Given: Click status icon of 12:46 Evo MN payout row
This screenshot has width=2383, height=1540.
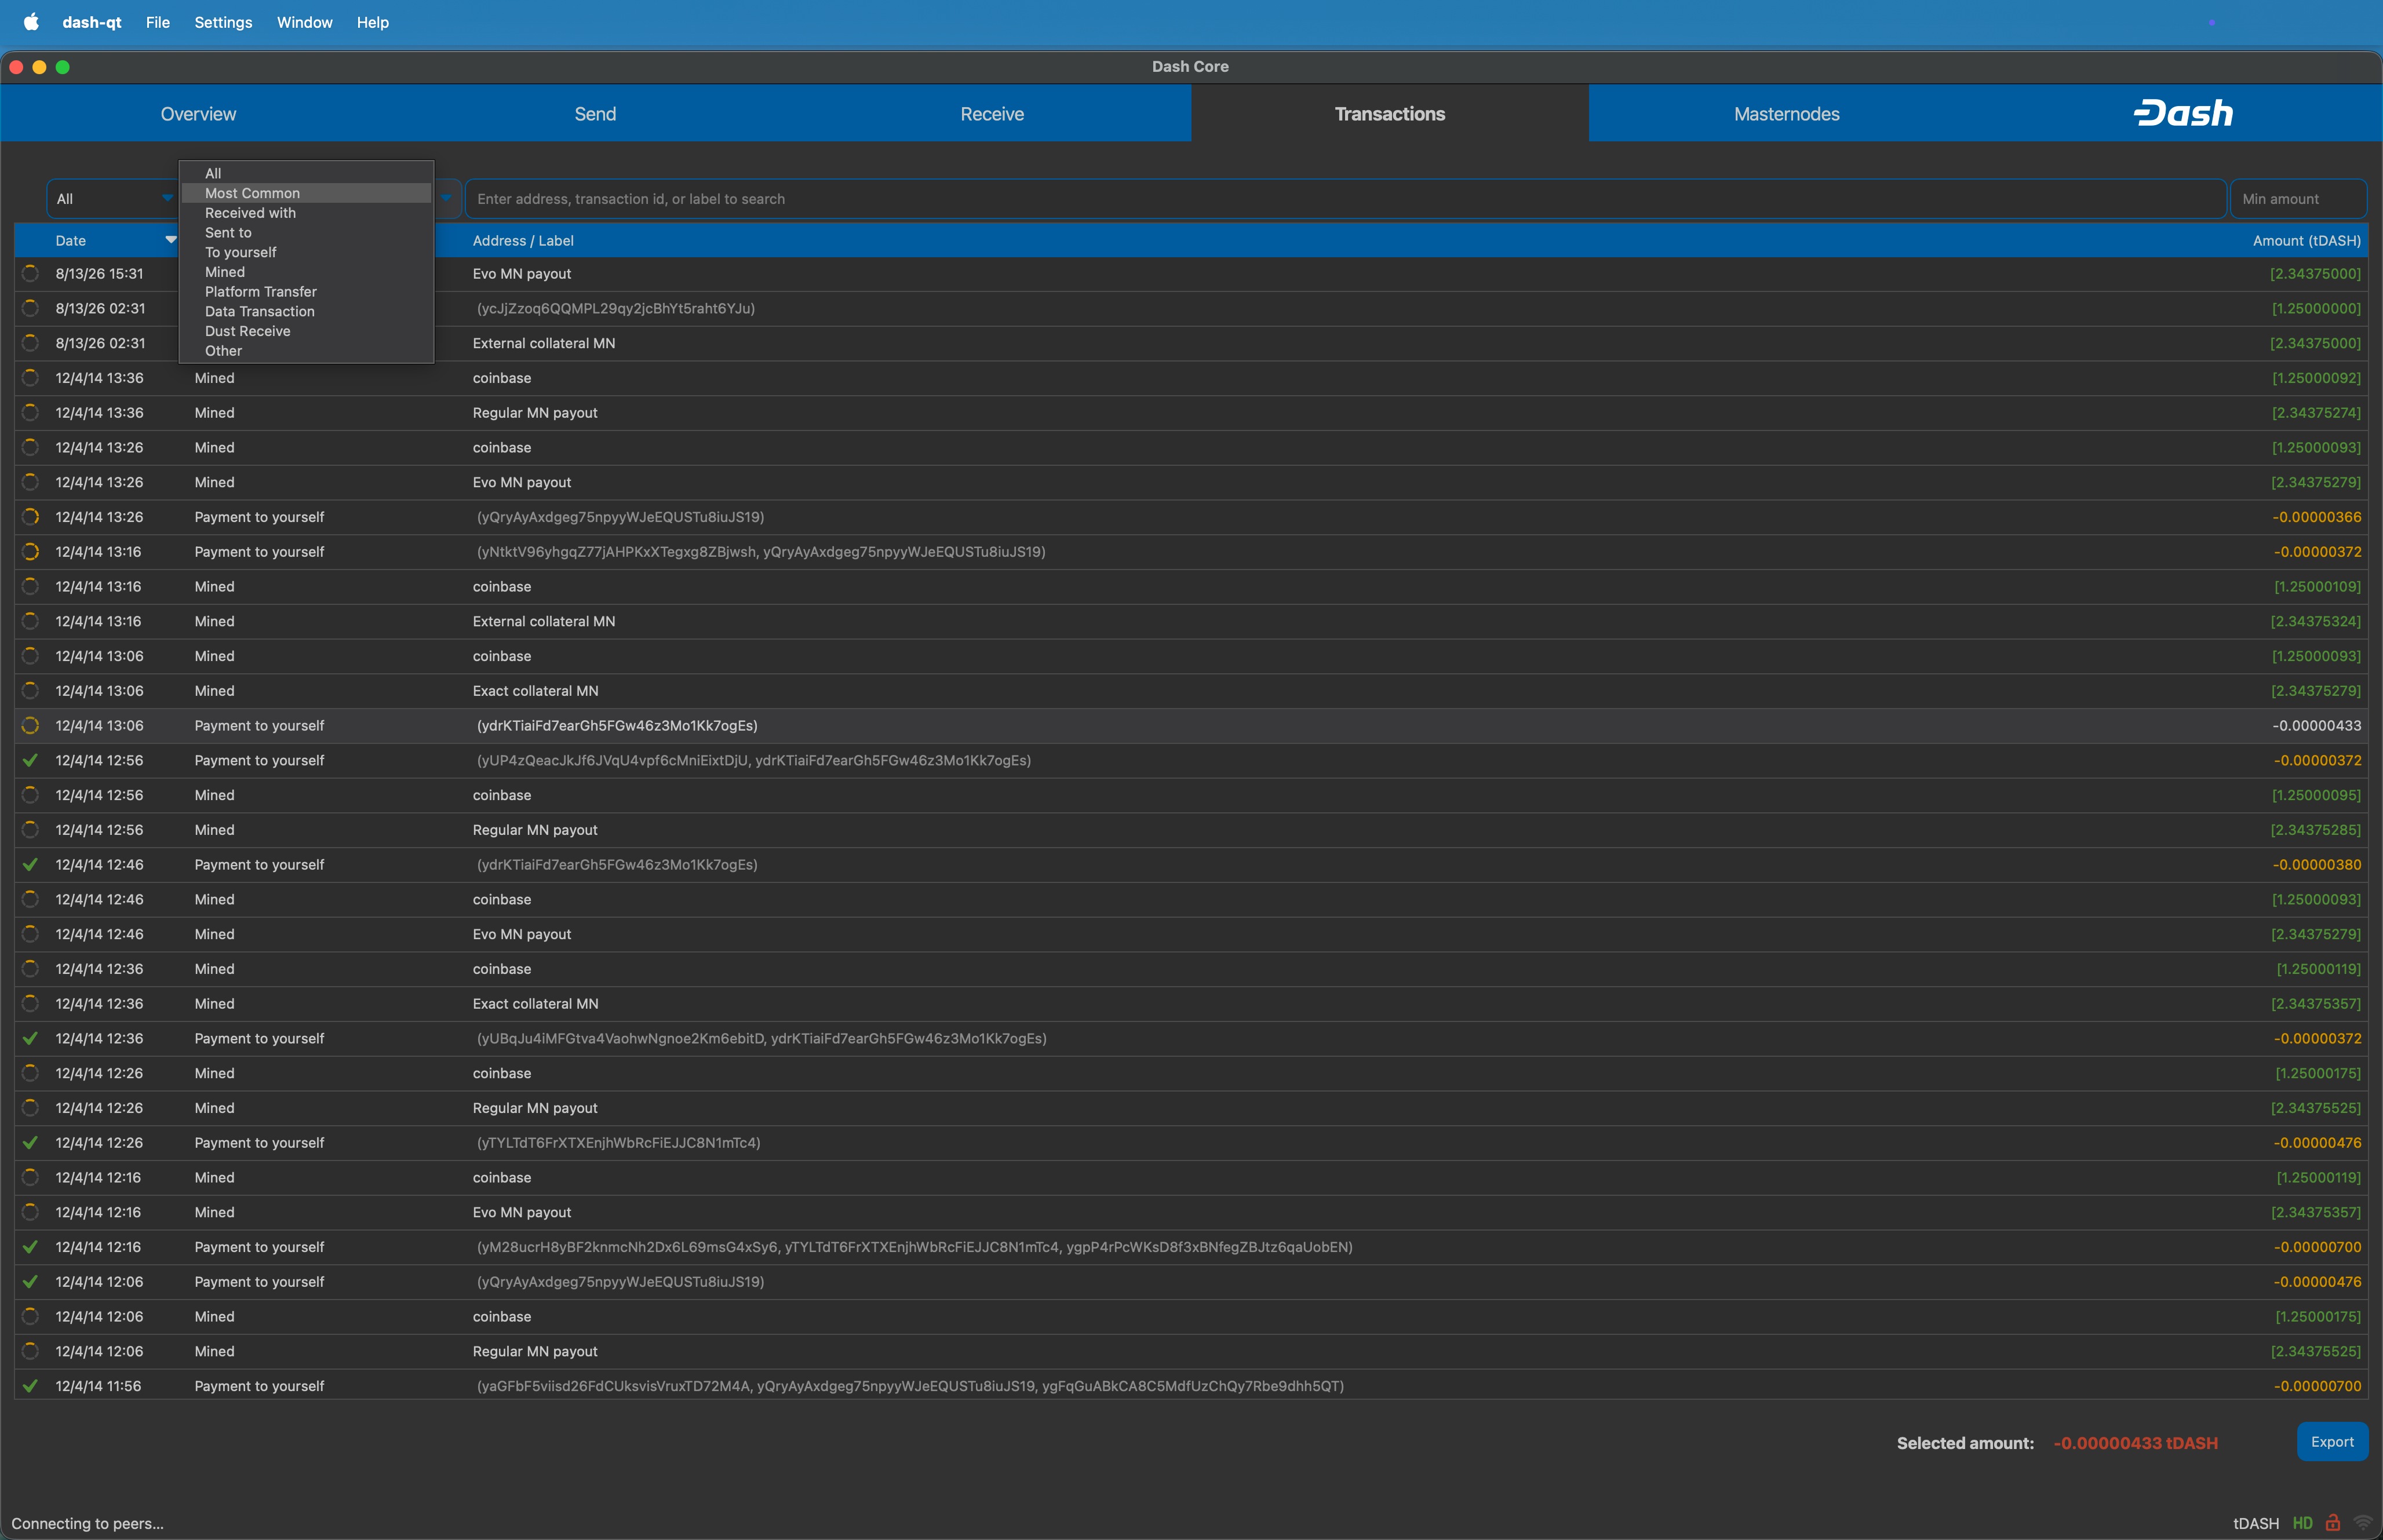Looking at the screenshot, I should click(31, 934).
